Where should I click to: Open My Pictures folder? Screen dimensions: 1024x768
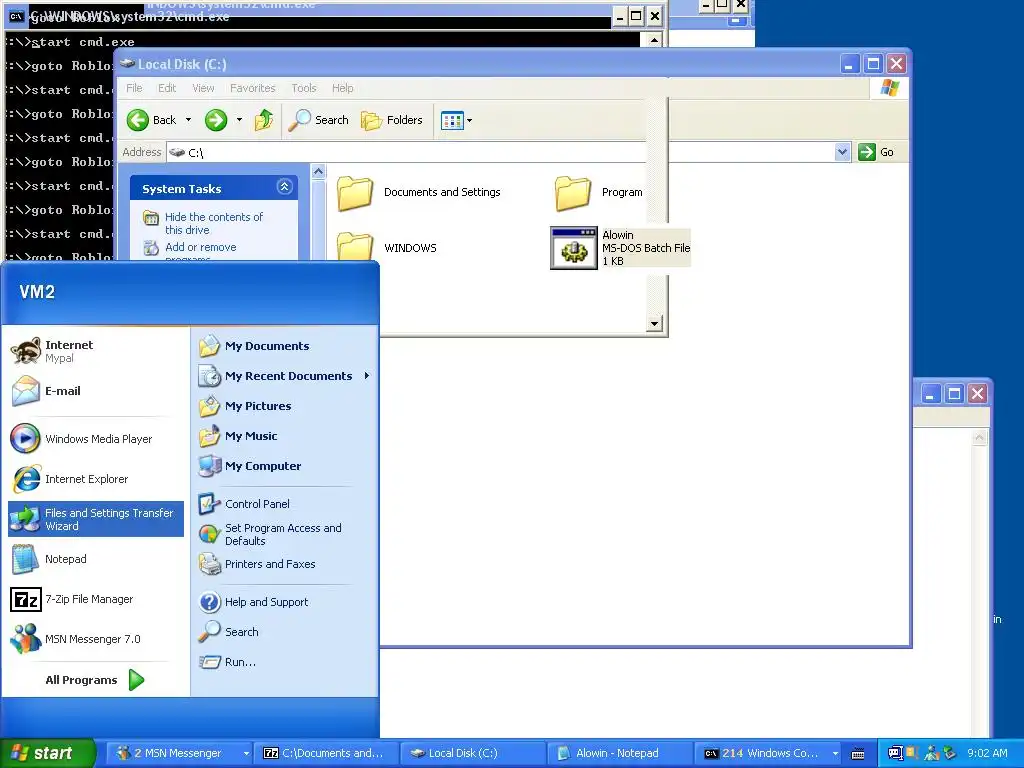(x=285, y=406)
